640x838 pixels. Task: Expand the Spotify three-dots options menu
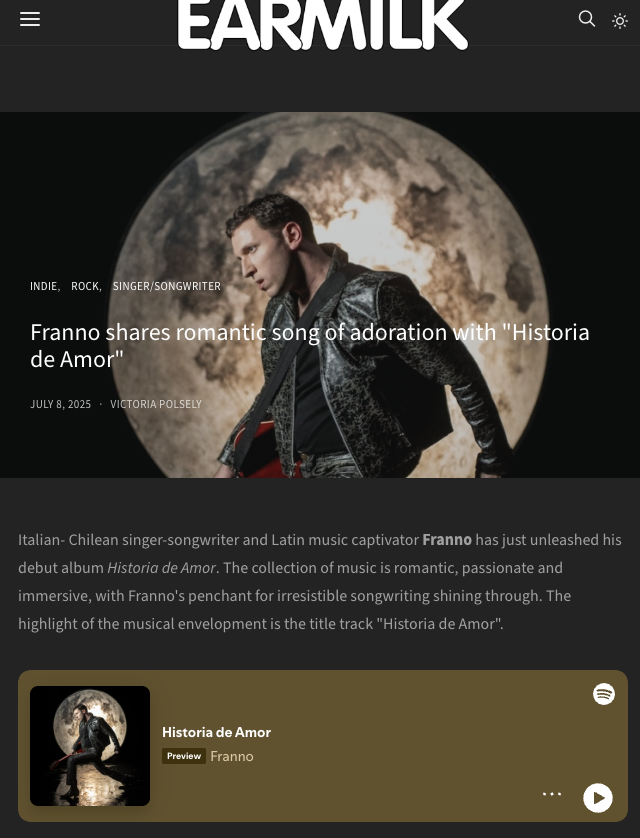[552, 794]
